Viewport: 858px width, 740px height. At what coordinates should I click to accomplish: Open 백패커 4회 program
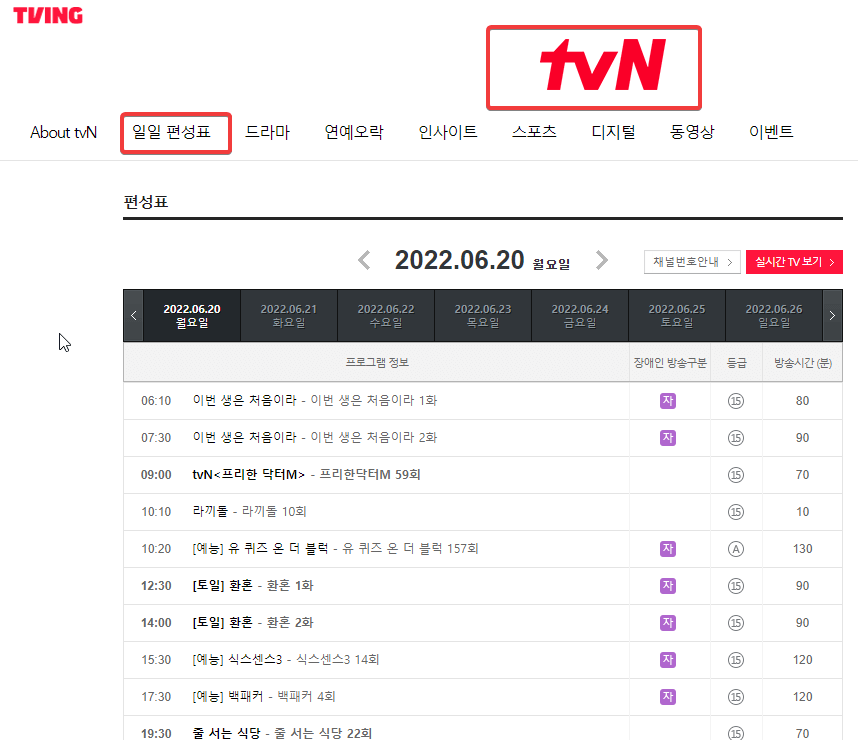coord(264,697)
